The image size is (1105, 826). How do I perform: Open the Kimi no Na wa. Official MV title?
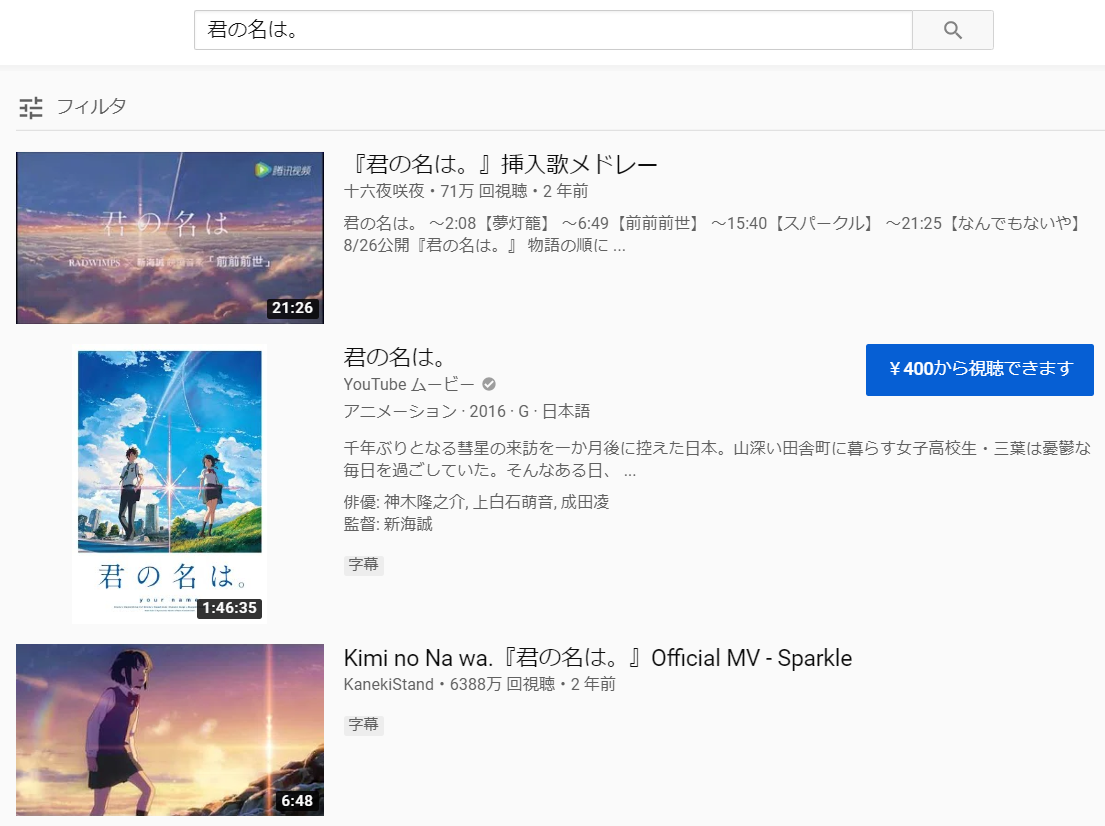coord(598,658)
